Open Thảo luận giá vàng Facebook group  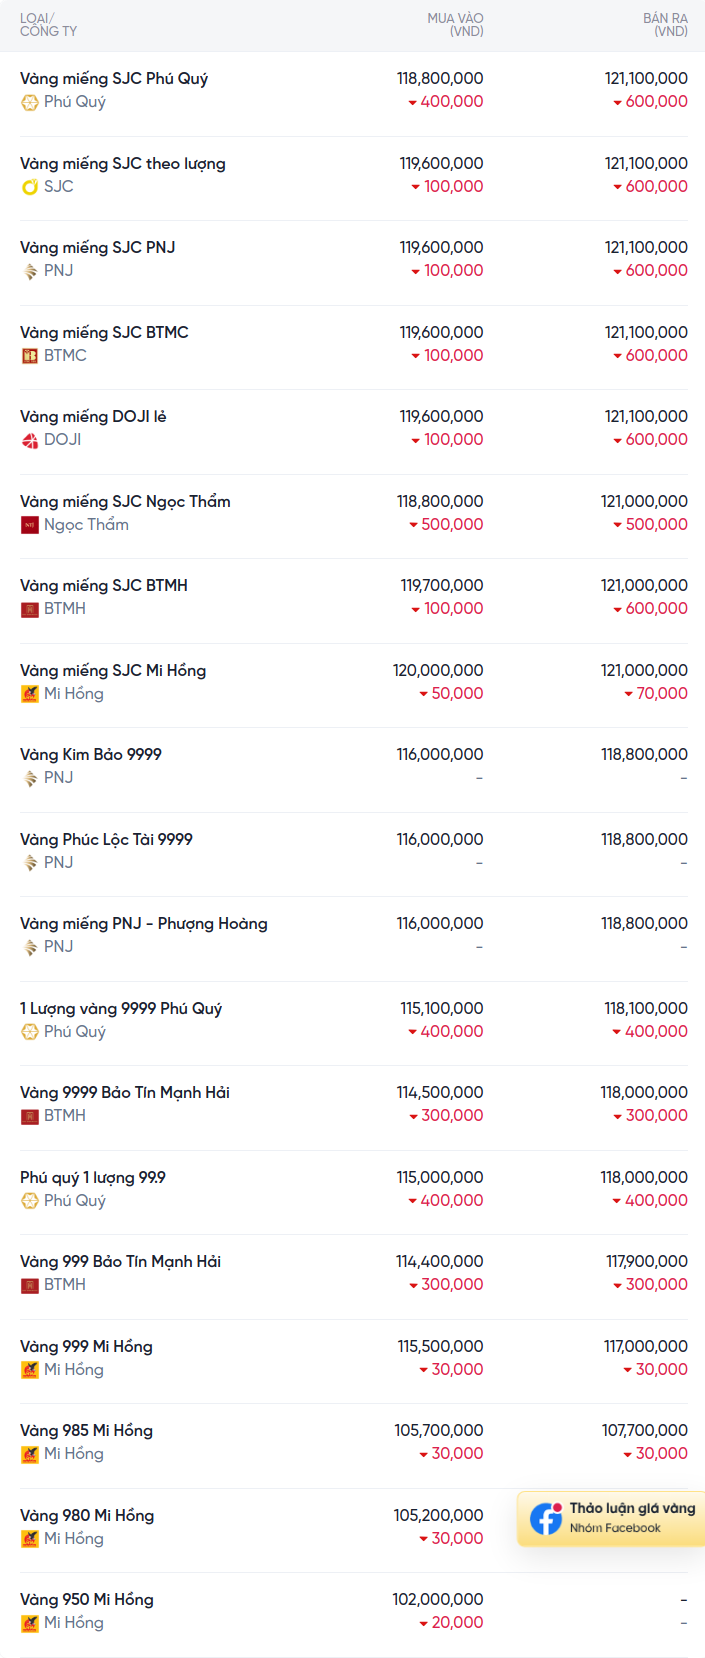click(611, 1518)
